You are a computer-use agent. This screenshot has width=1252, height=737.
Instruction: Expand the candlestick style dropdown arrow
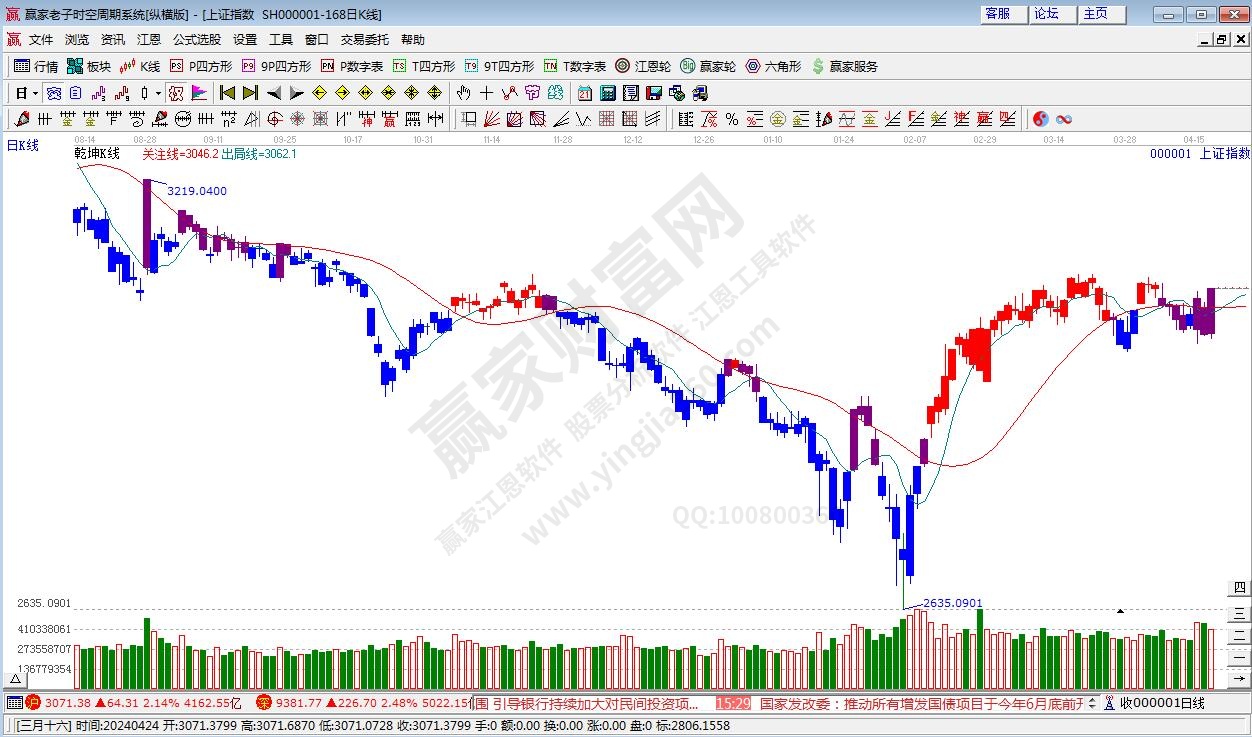pyautogui.click(x=158, y=93)
